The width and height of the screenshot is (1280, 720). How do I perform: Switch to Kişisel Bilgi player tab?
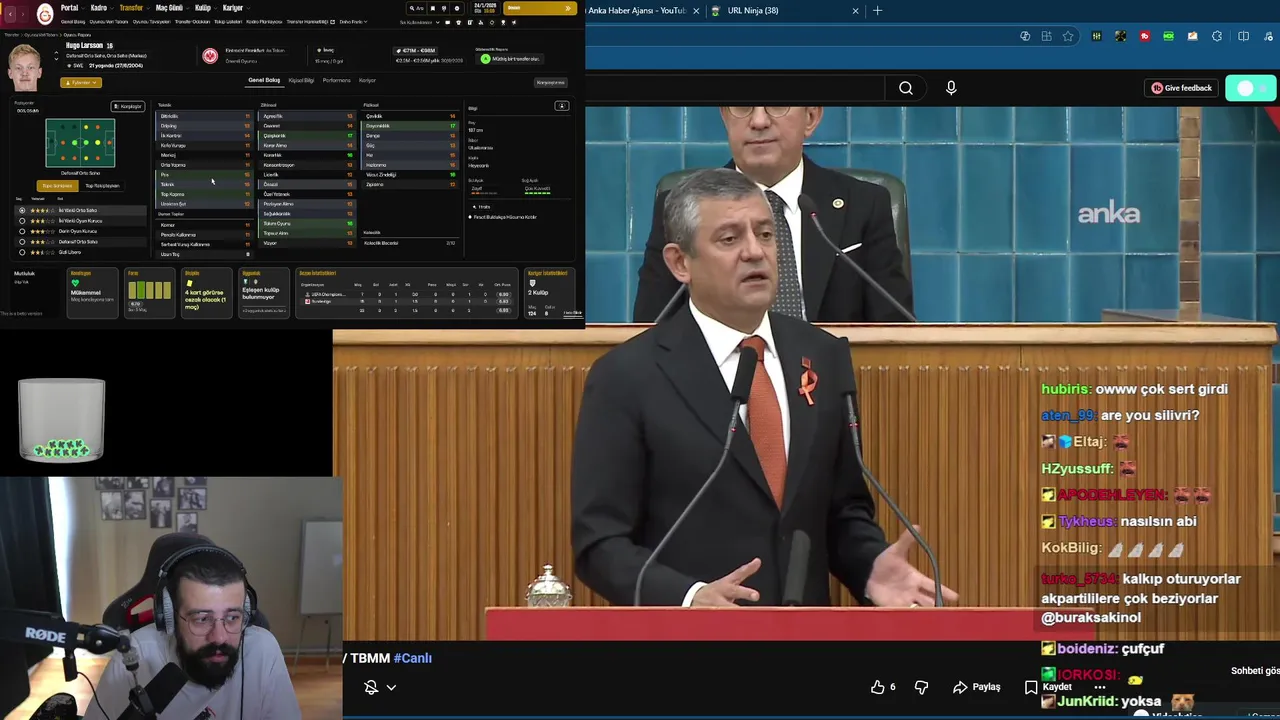coord(301,80)
